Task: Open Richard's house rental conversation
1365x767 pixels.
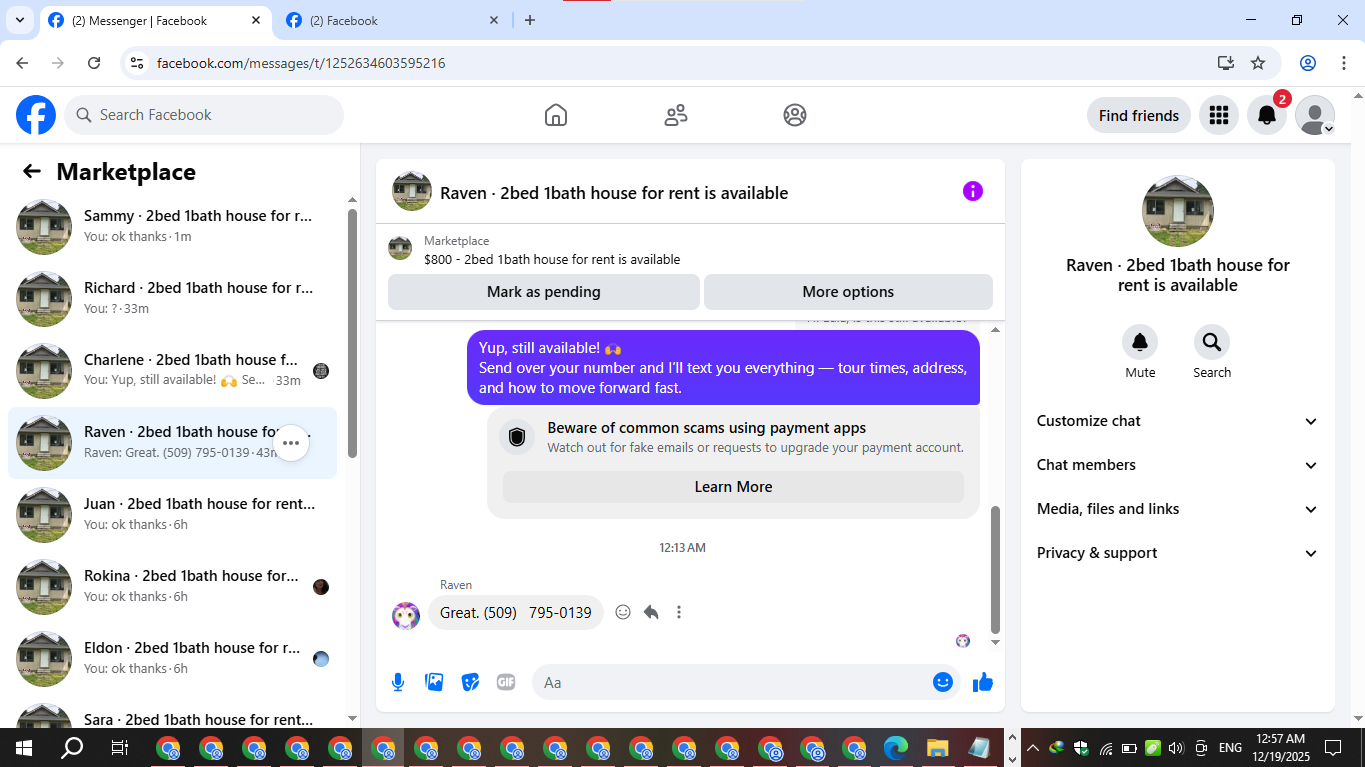Action: (172, 298)
